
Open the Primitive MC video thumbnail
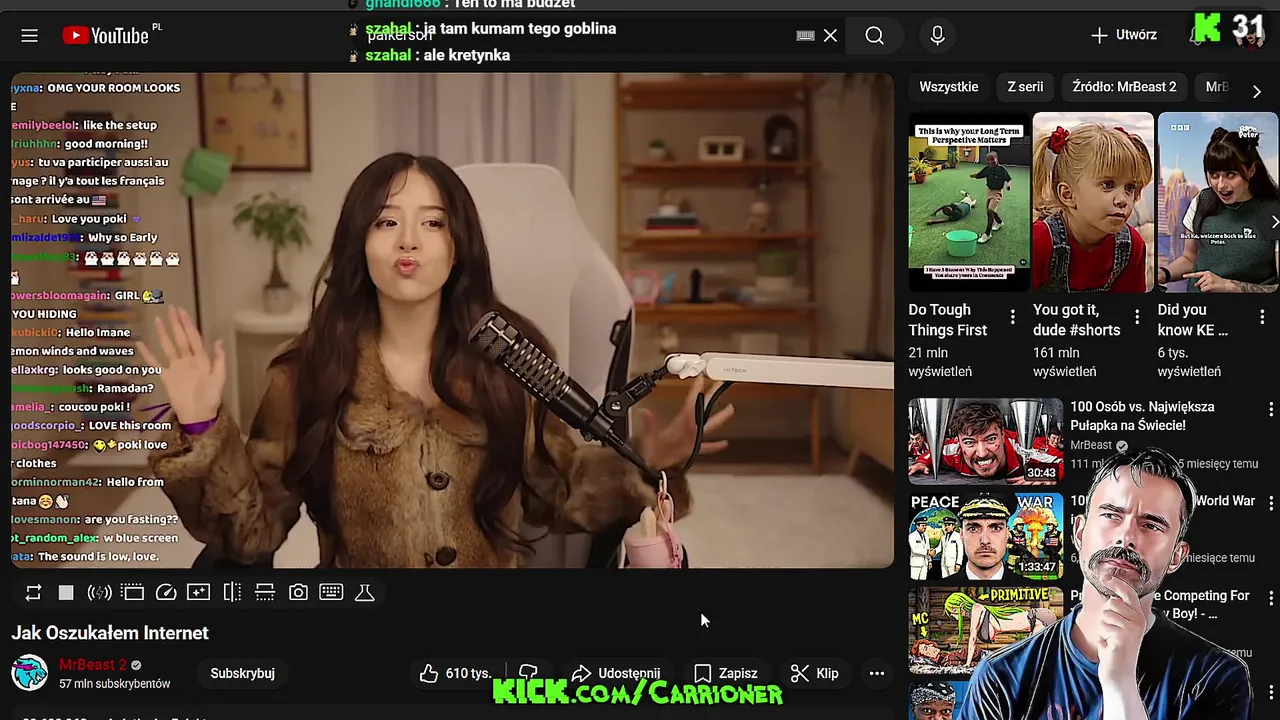point(986,630)
